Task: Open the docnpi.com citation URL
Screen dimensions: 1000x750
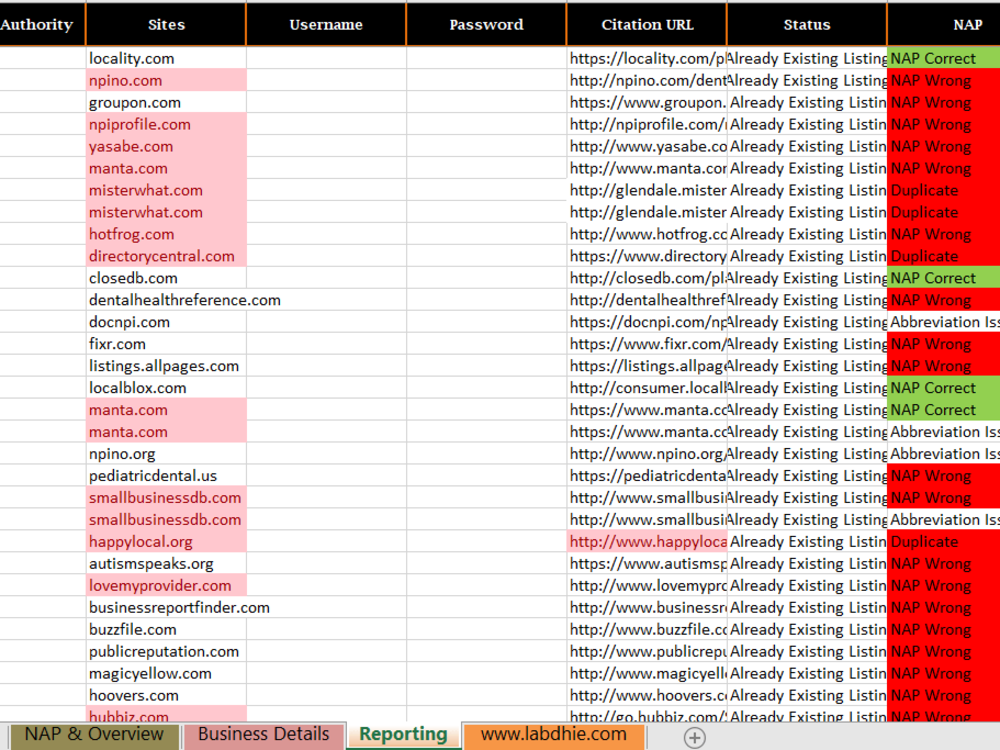Action: pyautogui.click(x=647, y=322)
